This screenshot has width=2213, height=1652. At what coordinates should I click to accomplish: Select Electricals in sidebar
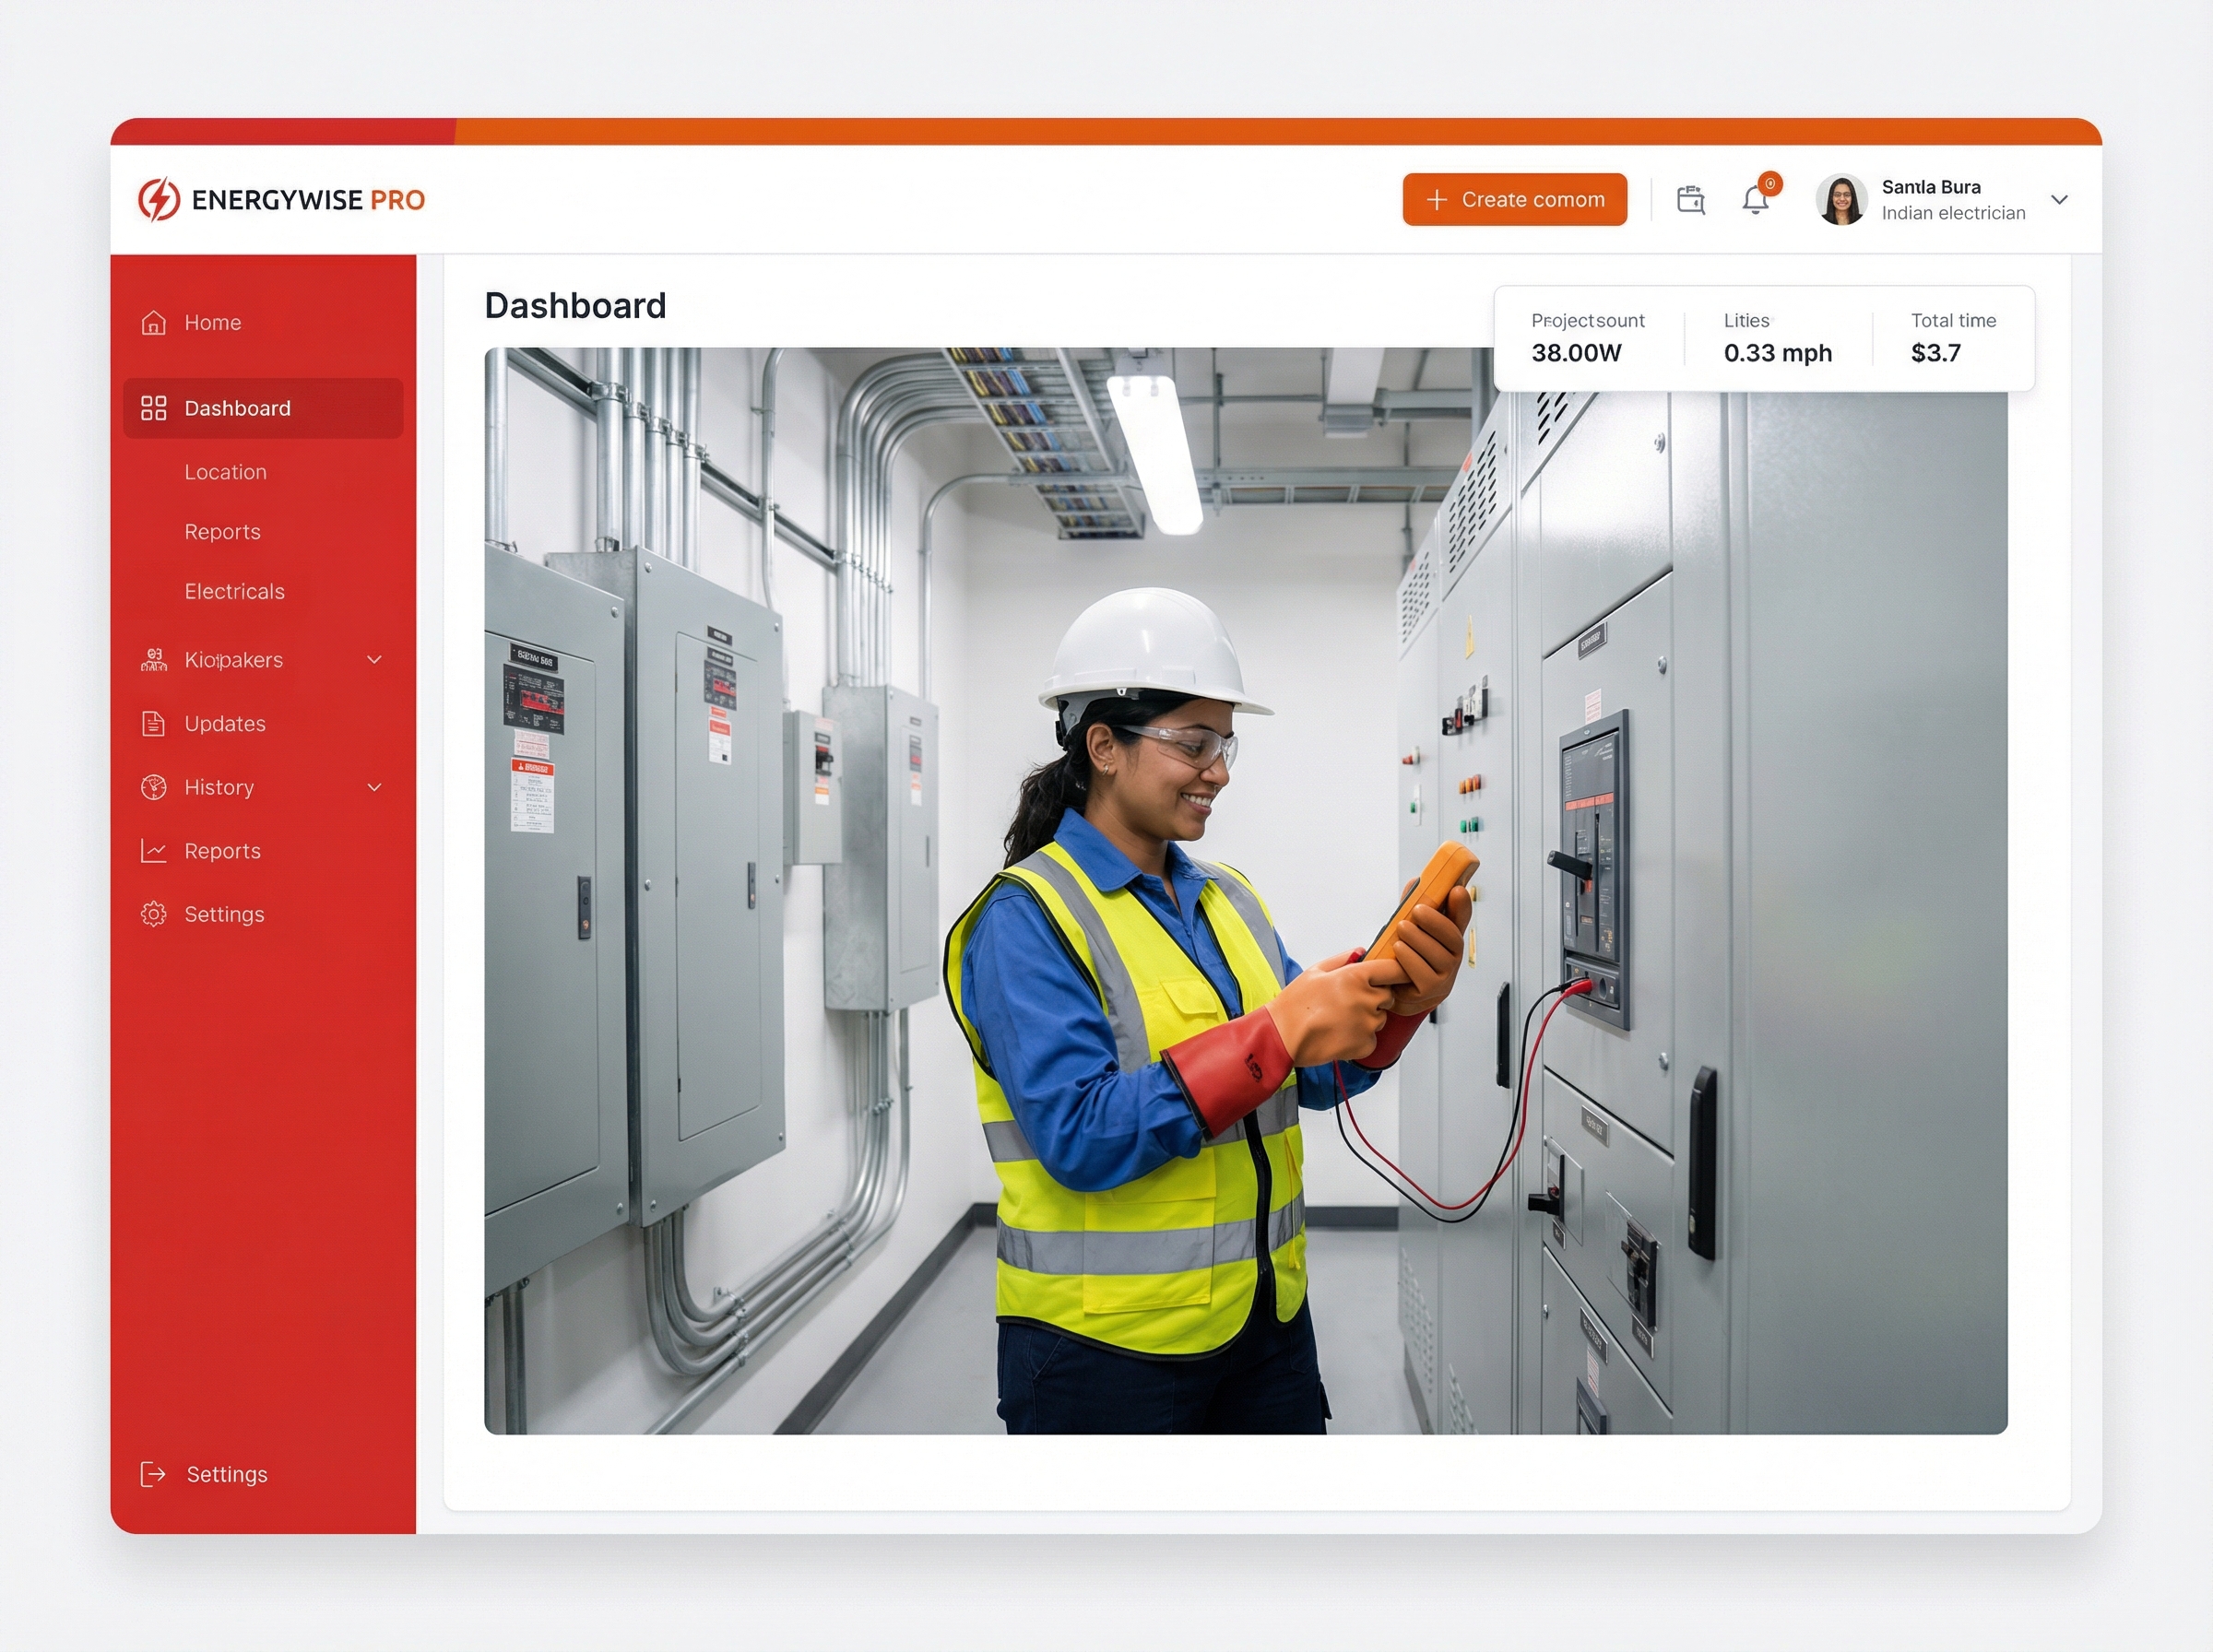(234, 591)
